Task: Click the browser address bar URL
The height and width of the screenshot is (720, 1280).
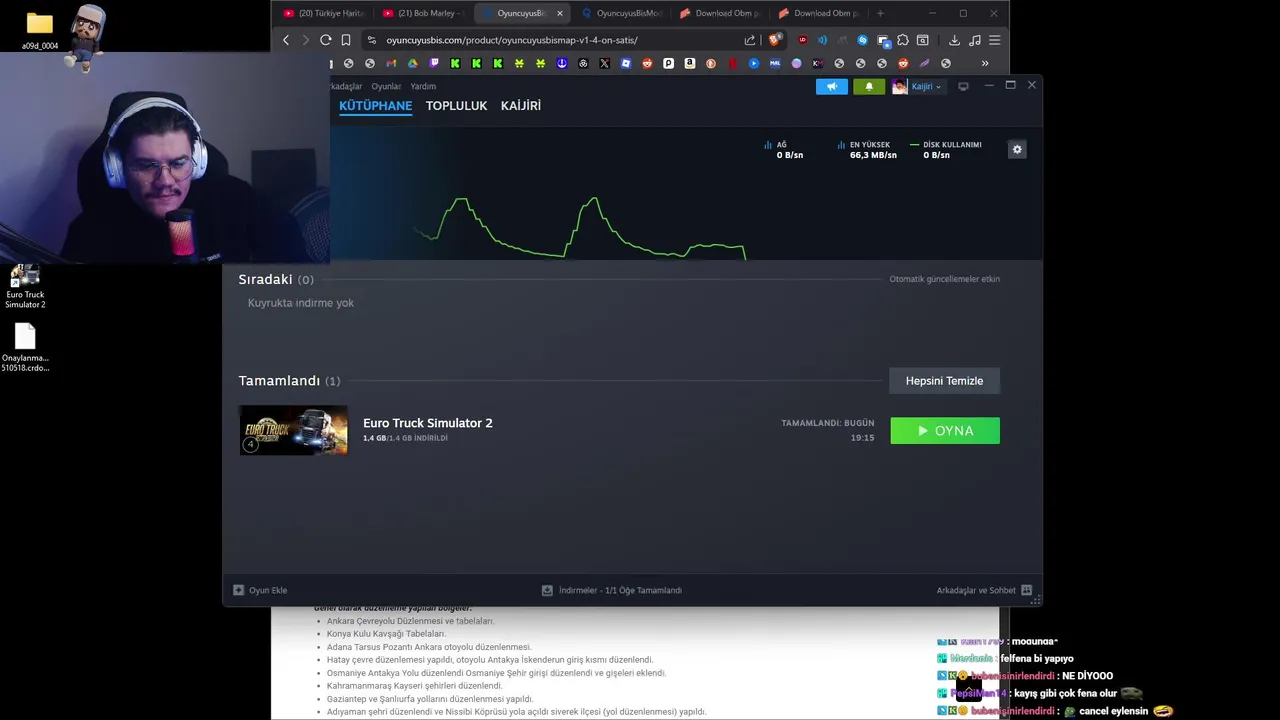Action: pos(512,40)
